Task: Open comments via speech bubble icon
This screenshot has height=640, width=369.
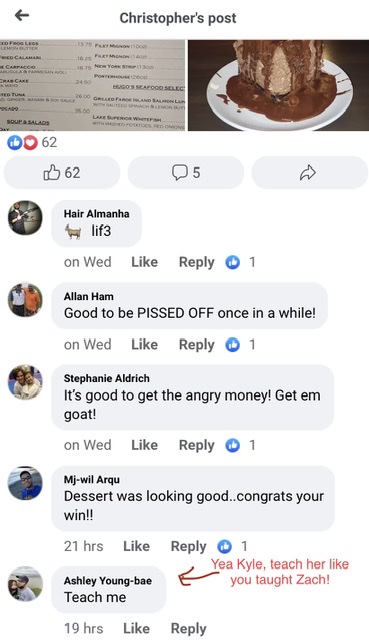Action: click(x=186, y=173)
